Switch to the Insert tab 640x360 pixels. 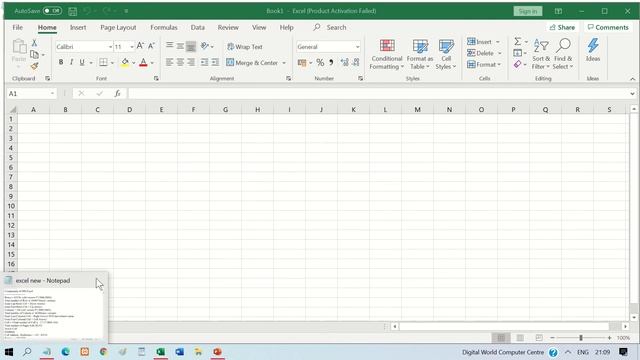point(78,27)
